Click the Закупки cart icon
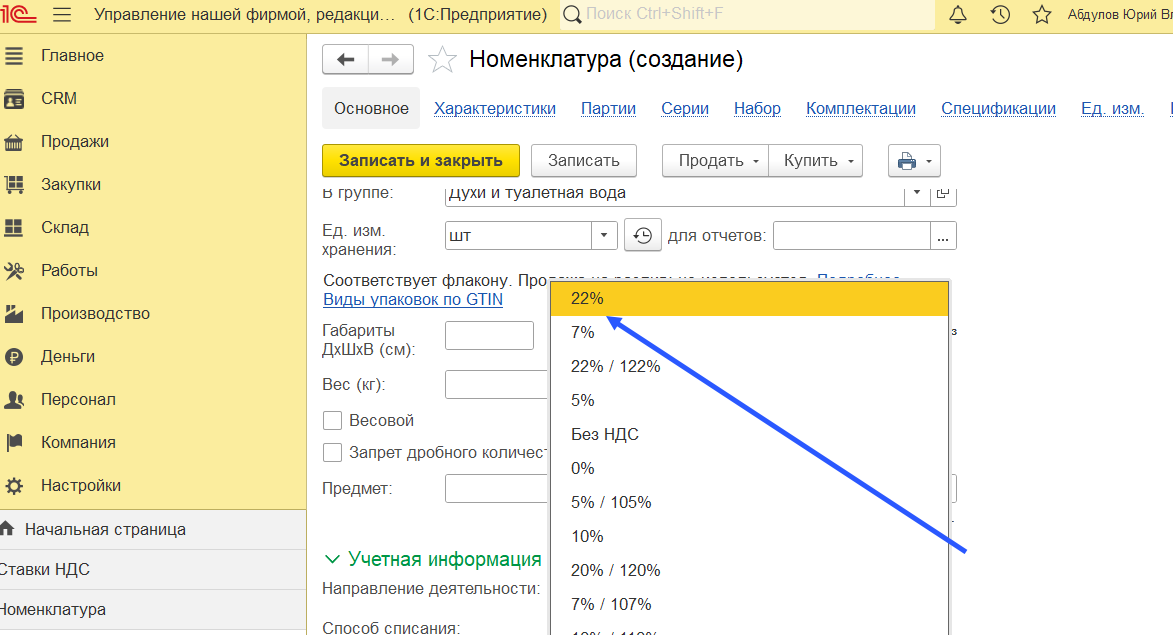This screenshot has width=1173, height=635. (13, 185)
